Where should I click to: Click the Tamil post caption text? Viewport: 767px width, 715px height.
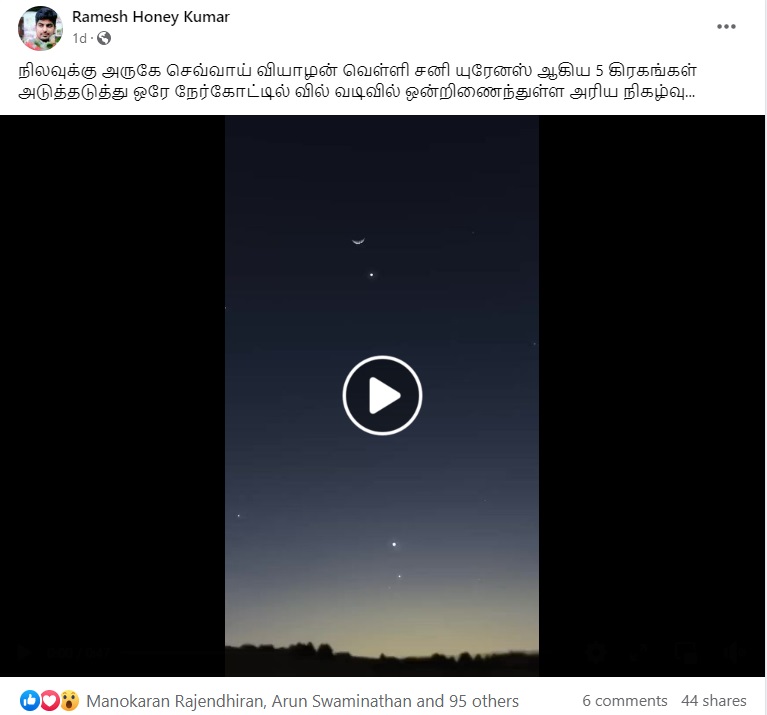pos(357,81)
